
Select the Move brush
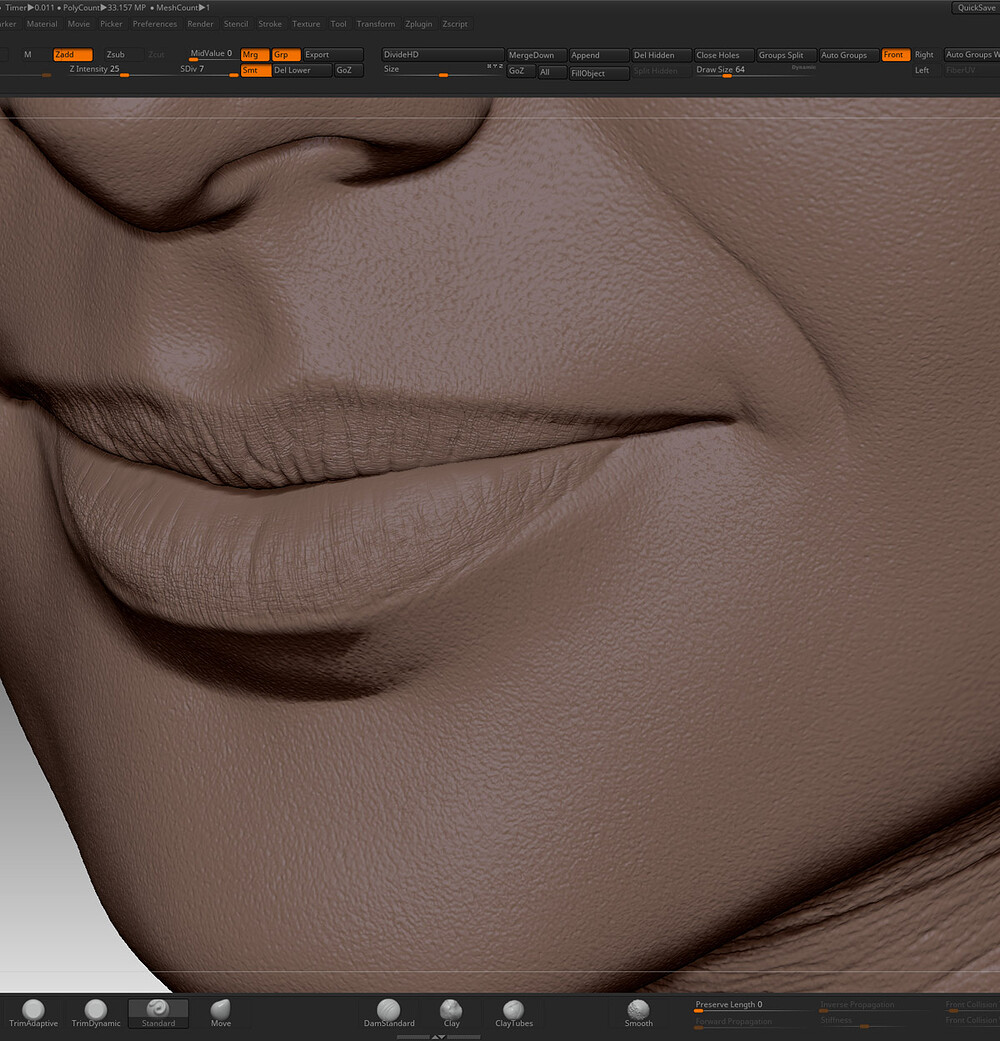pos(220,1014)
